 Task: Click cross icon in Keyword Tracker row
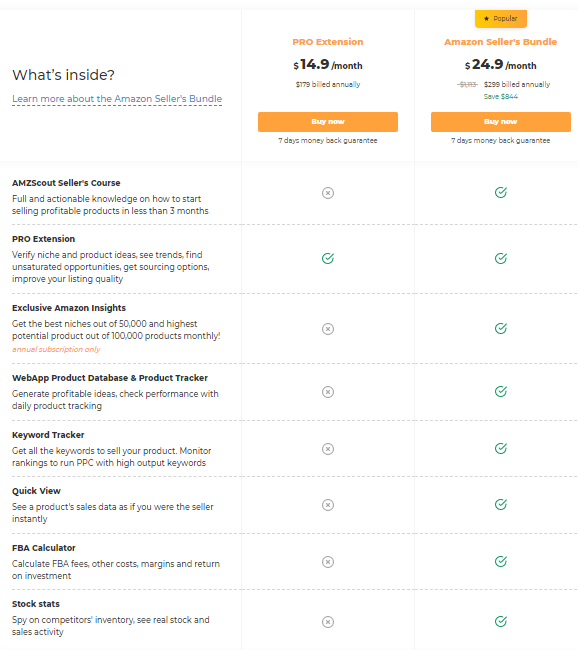coord(328,449)
